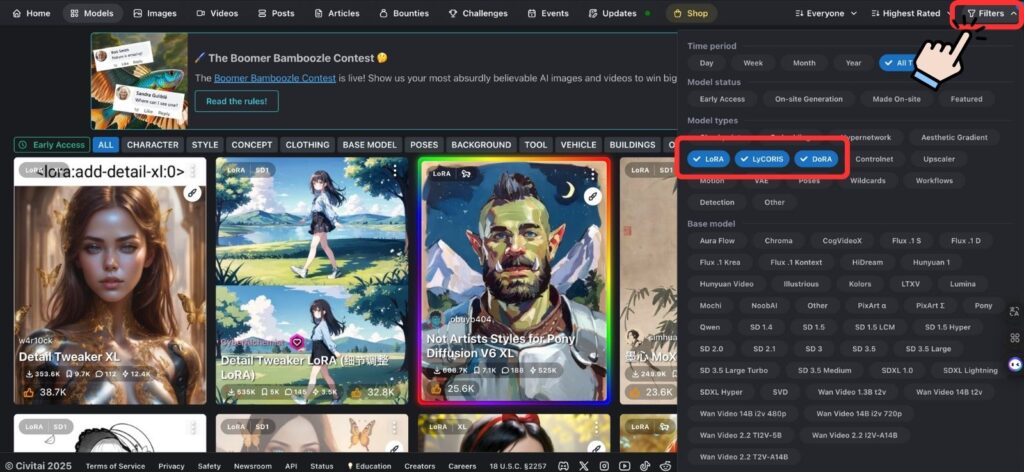Click the X (Twitter) footer icon
This screenshot has height=472, width=1024.
[584, 466]
